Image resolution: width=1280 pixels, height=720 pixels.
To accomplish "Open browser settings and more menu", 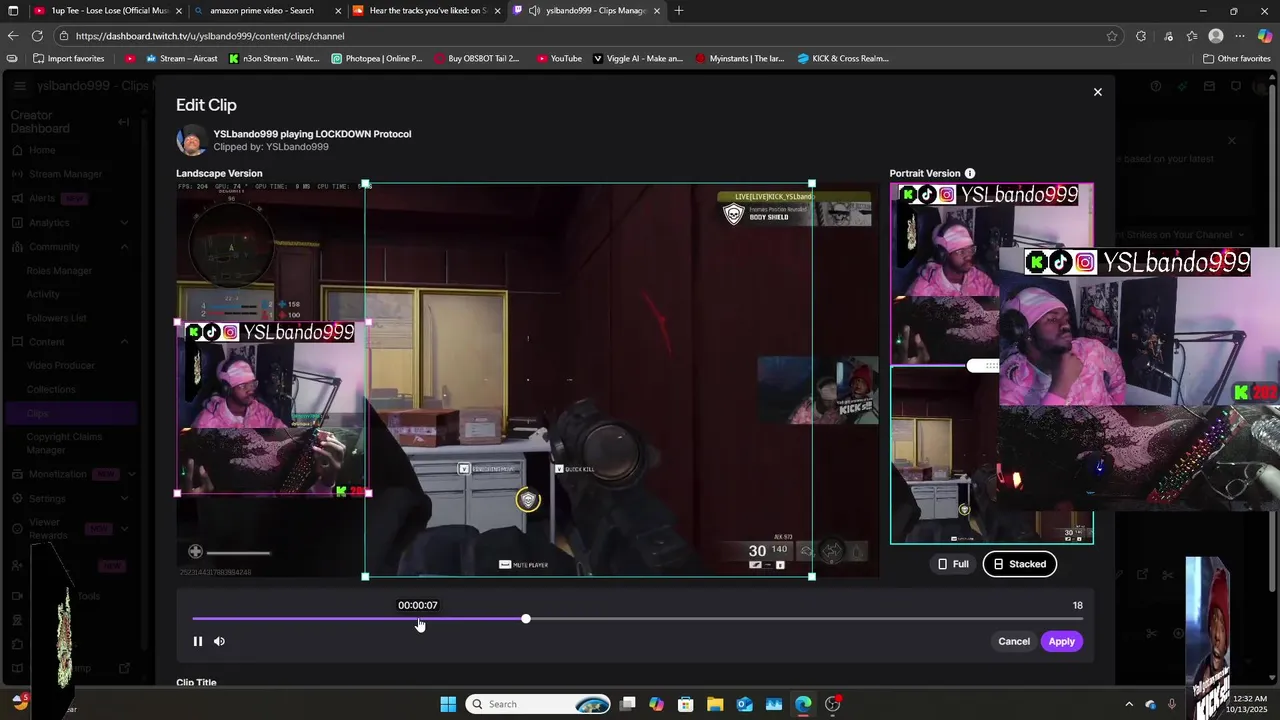I will click(x=1240, y=36).
